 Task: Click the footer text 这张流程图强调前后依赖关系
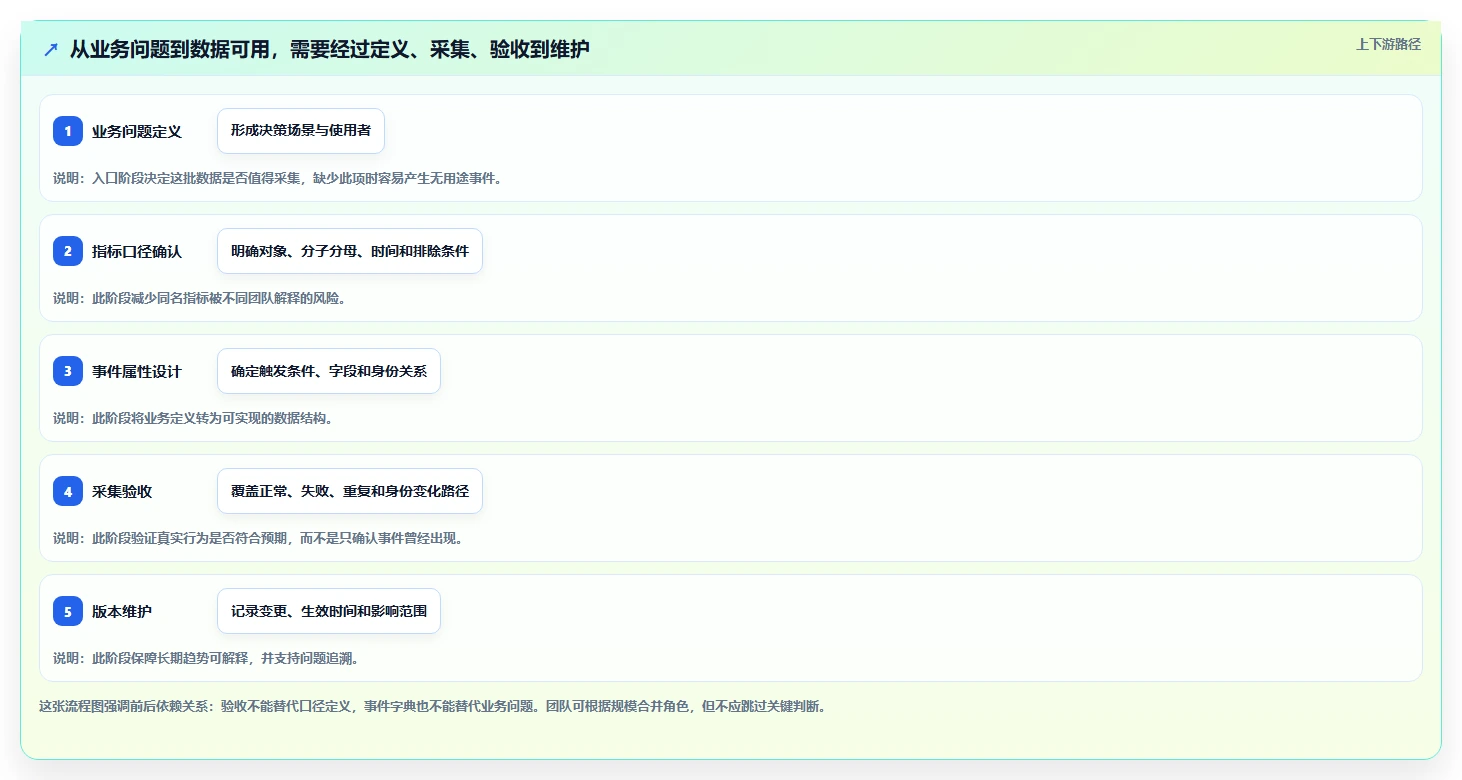pos(433,706)
